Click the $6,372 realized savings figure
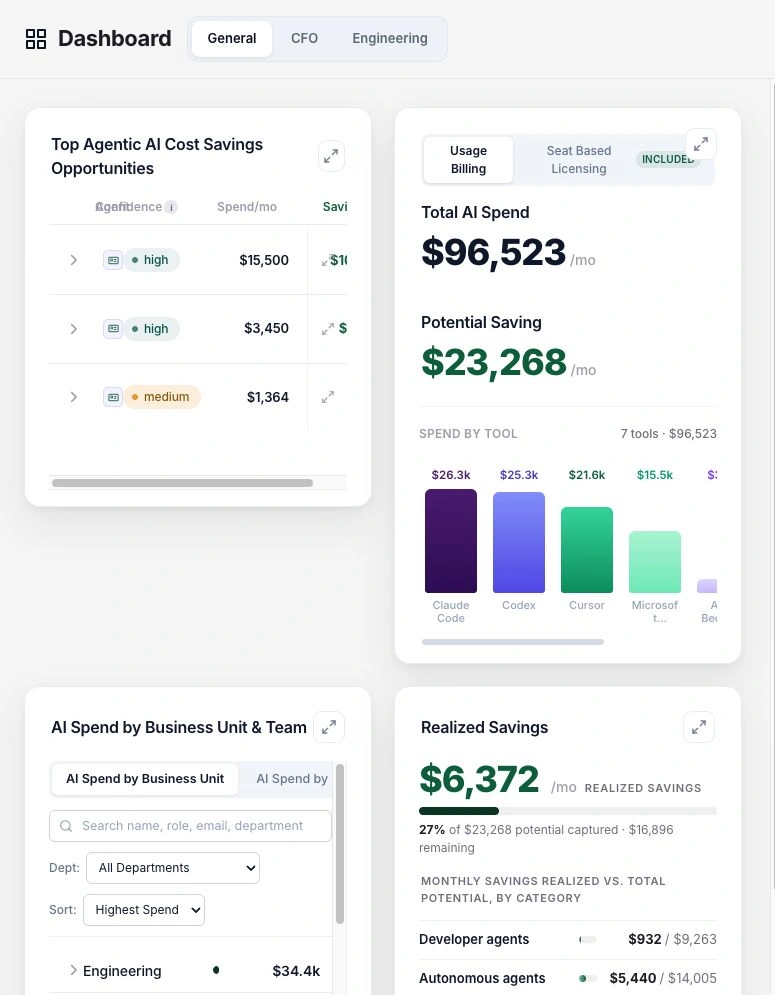 tap(479, 779)
